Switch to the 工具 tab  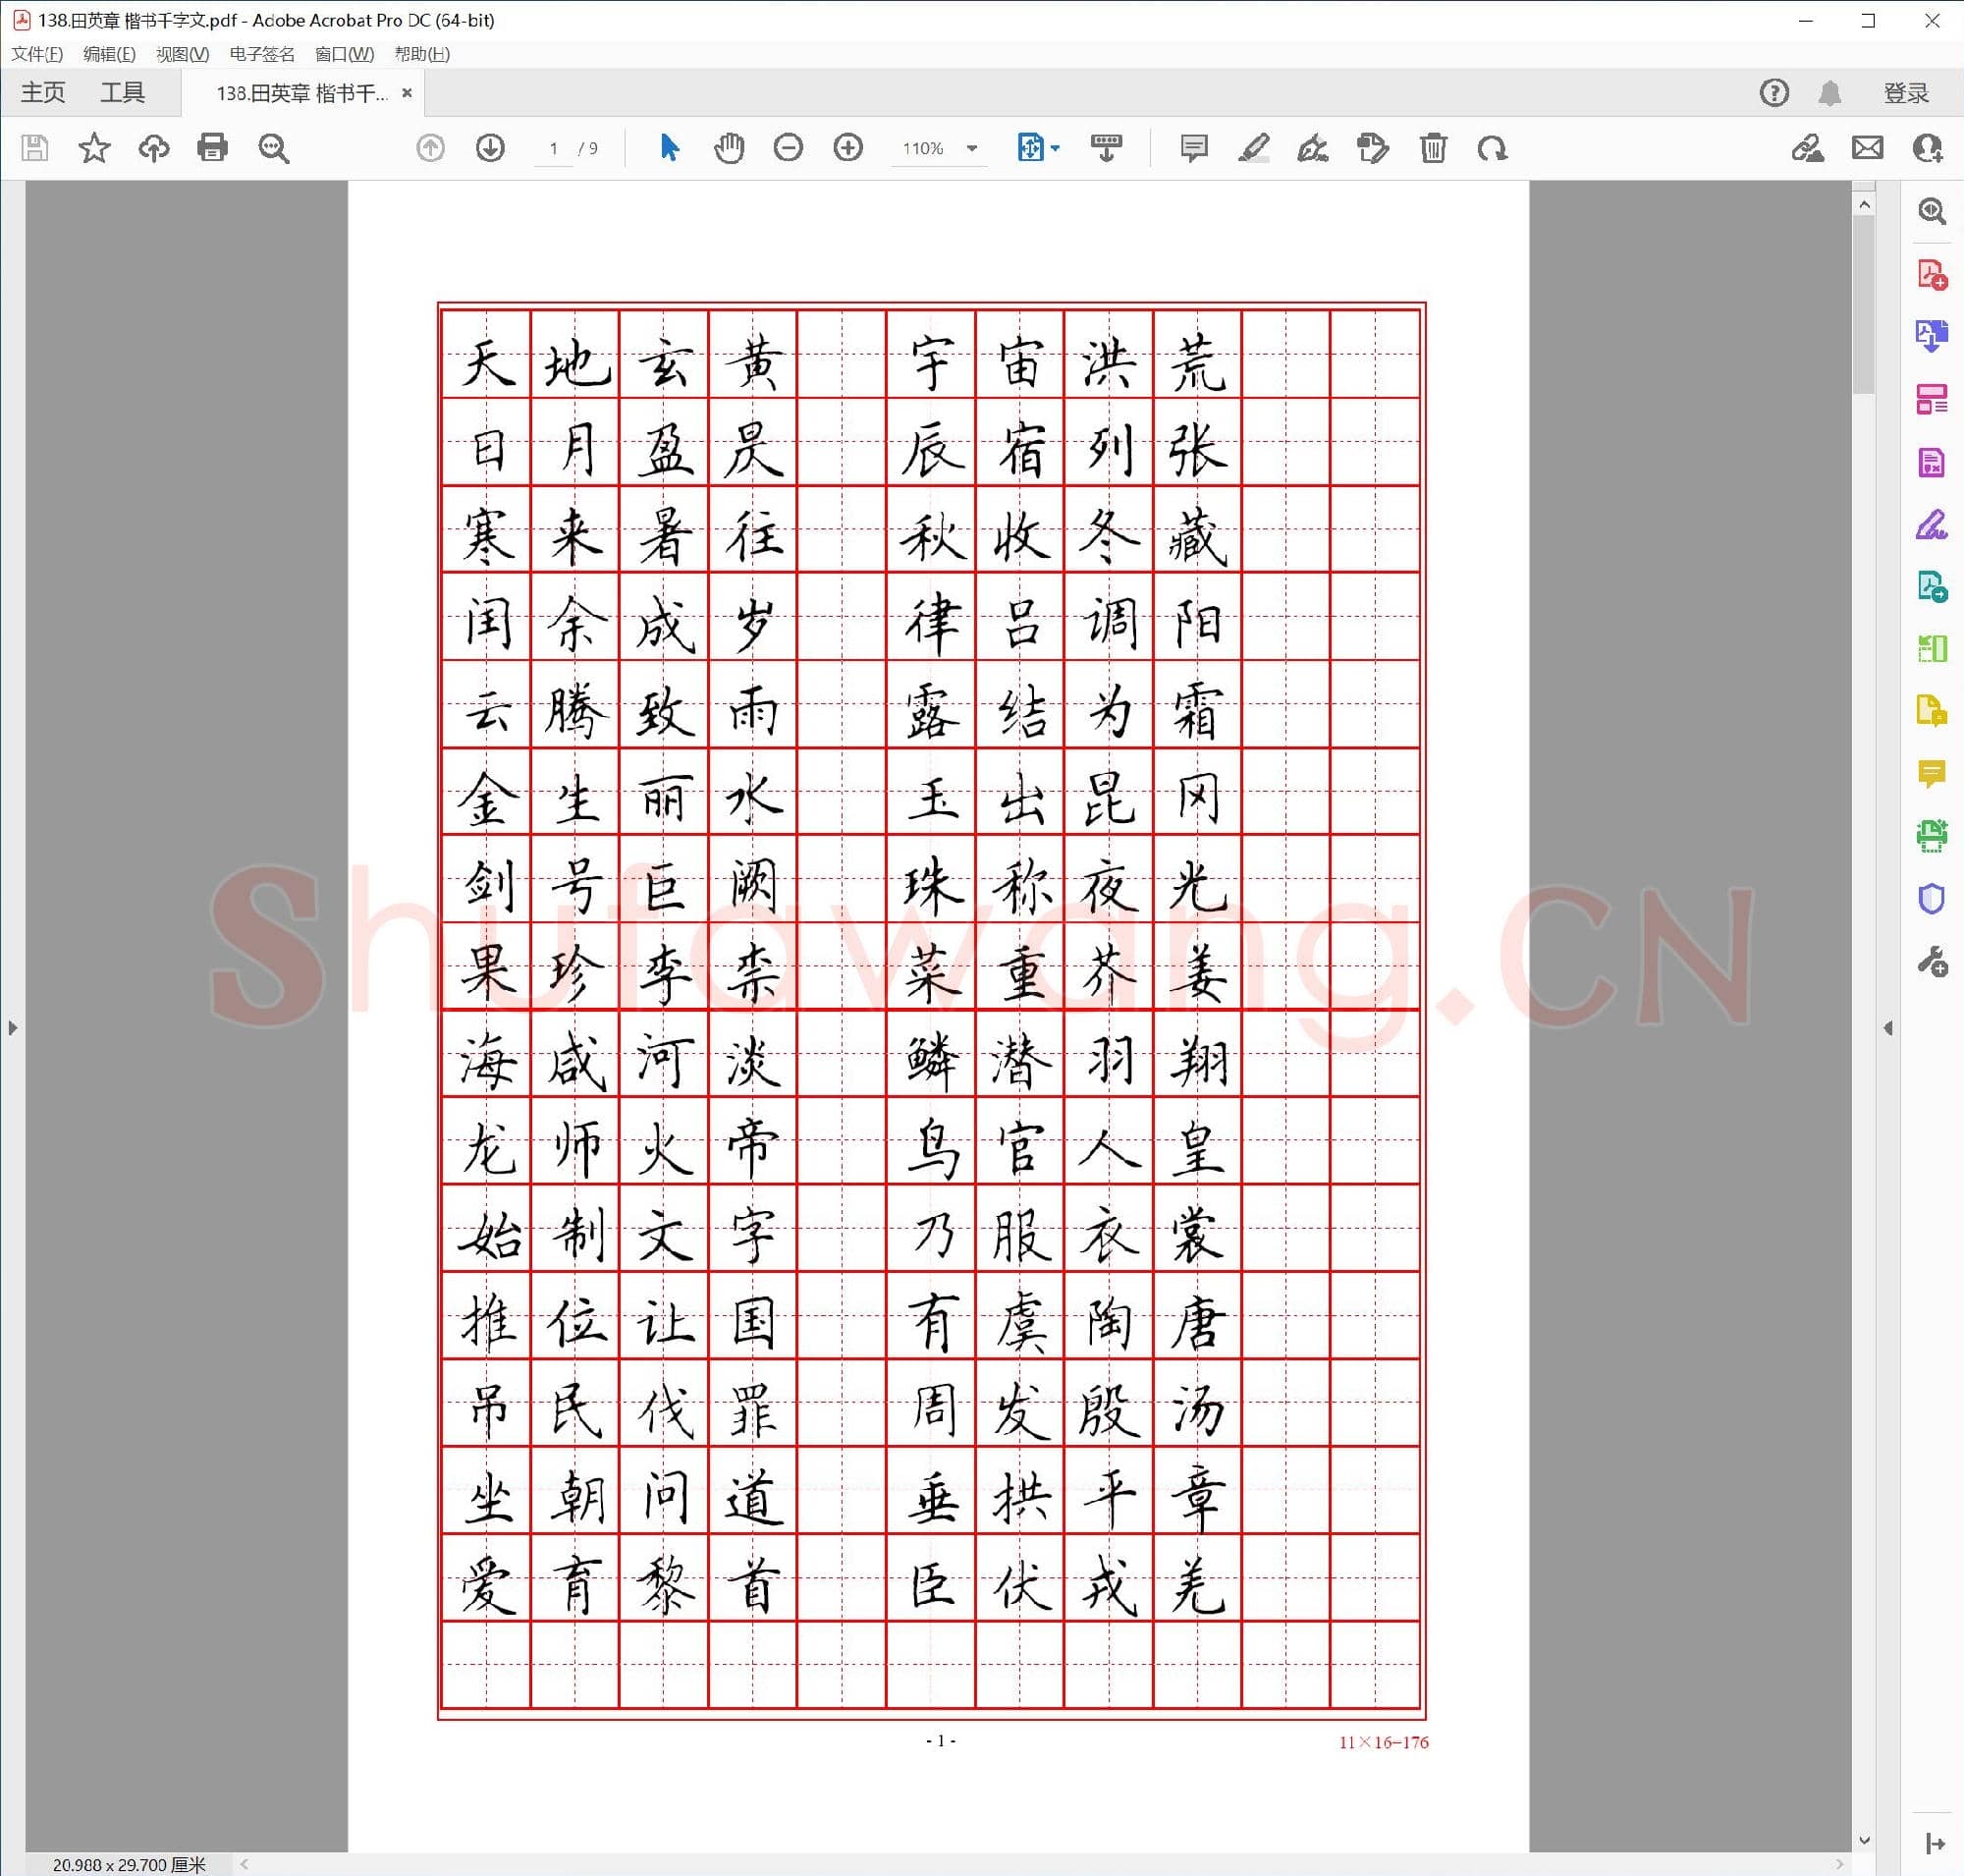[122, 93]
